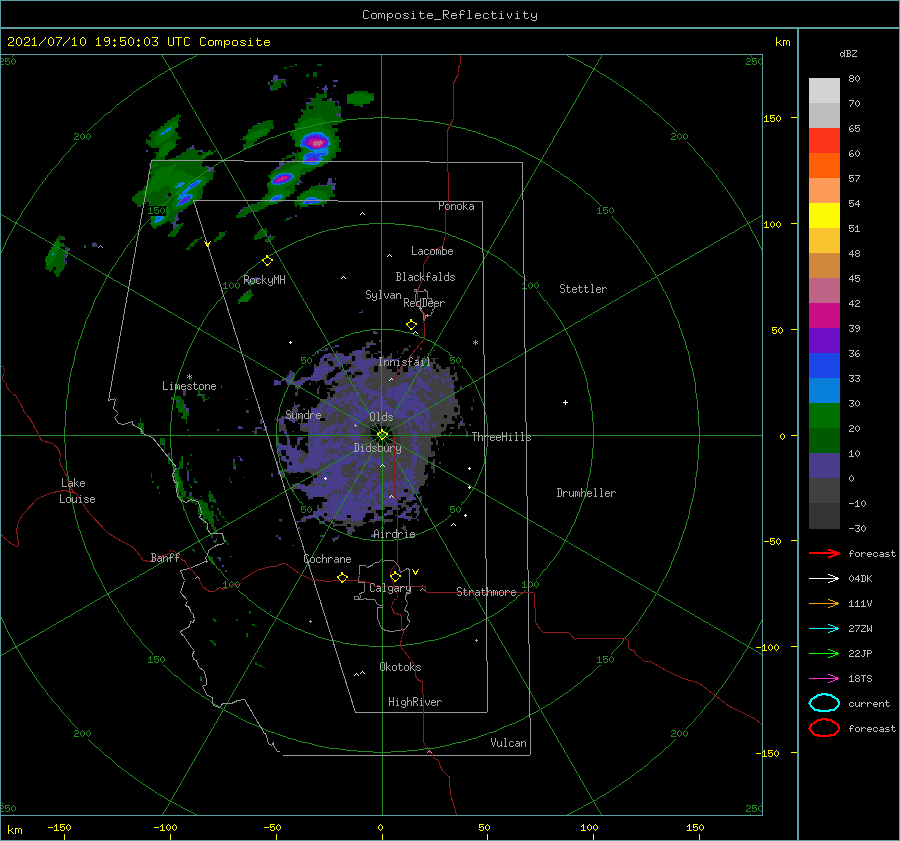
Task: Click the yellow diamond marker near Cochrane
Action: click(342, 578)
